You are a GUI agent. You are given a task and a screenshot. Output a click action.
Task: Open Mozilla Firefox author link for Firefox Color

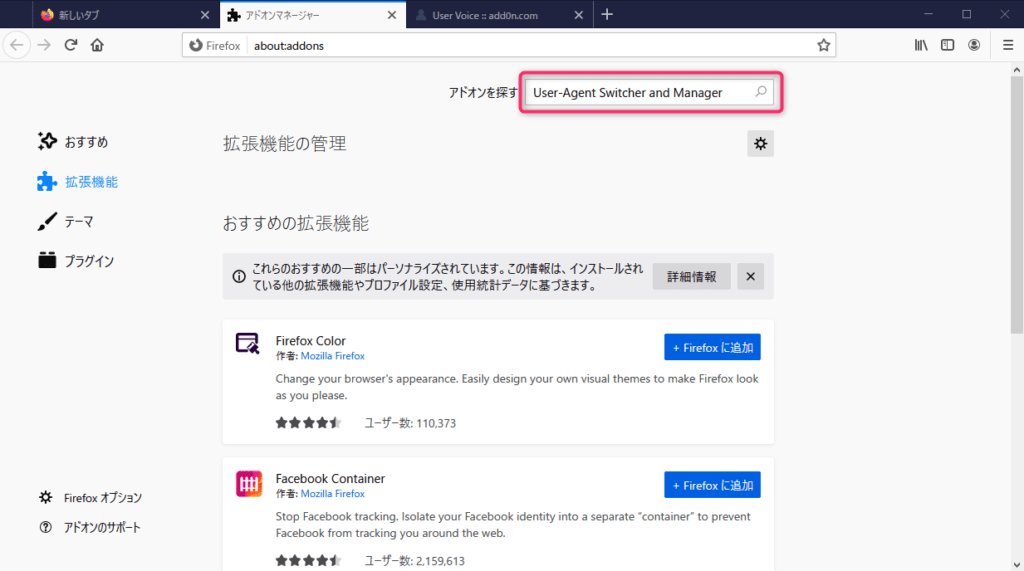click(x=332, y=356)
